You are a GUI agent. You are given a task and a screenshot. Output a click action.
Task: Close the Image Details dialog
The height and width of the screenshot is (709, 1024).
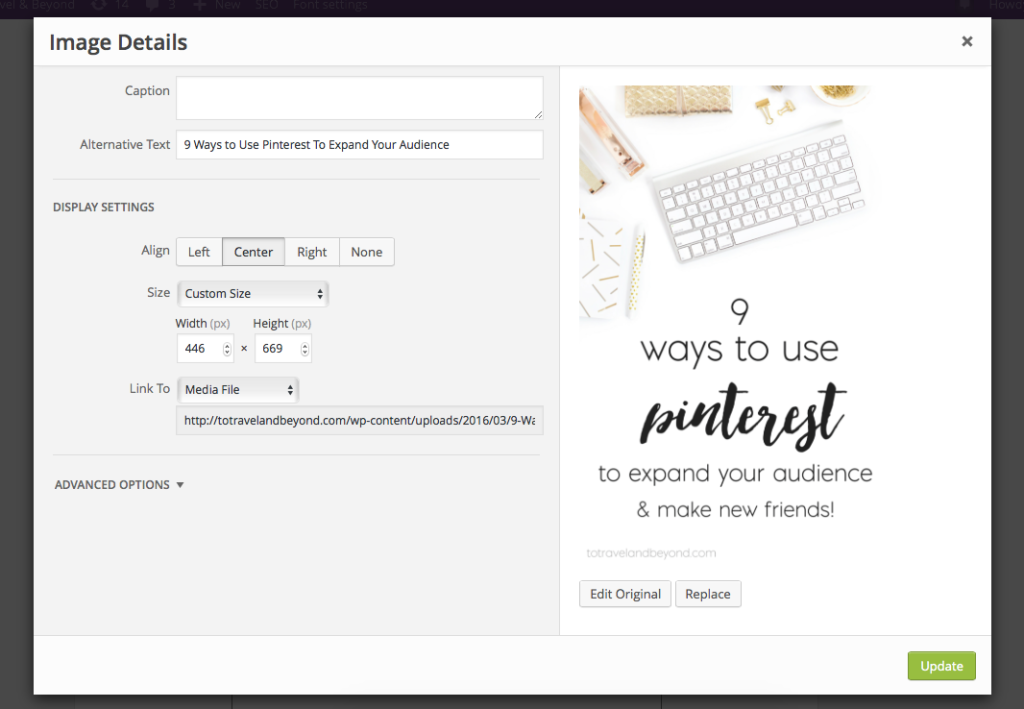coord(967,42)
